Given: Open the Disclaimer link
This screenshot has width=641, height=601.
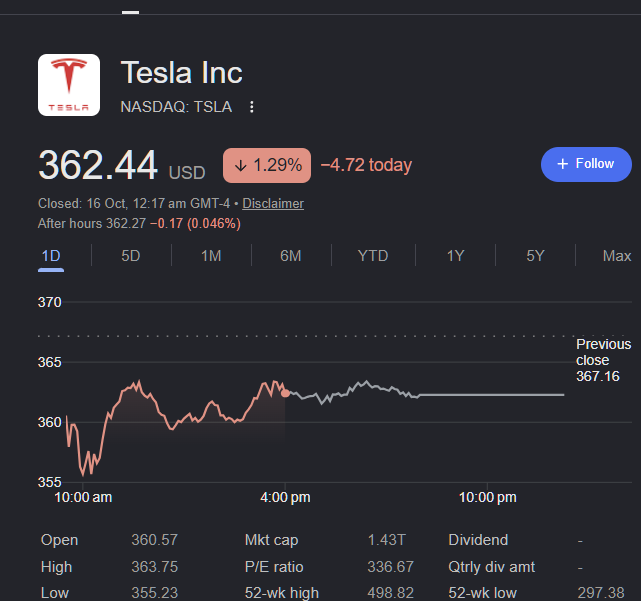Looking at the screenshot, I should (273, 204).
